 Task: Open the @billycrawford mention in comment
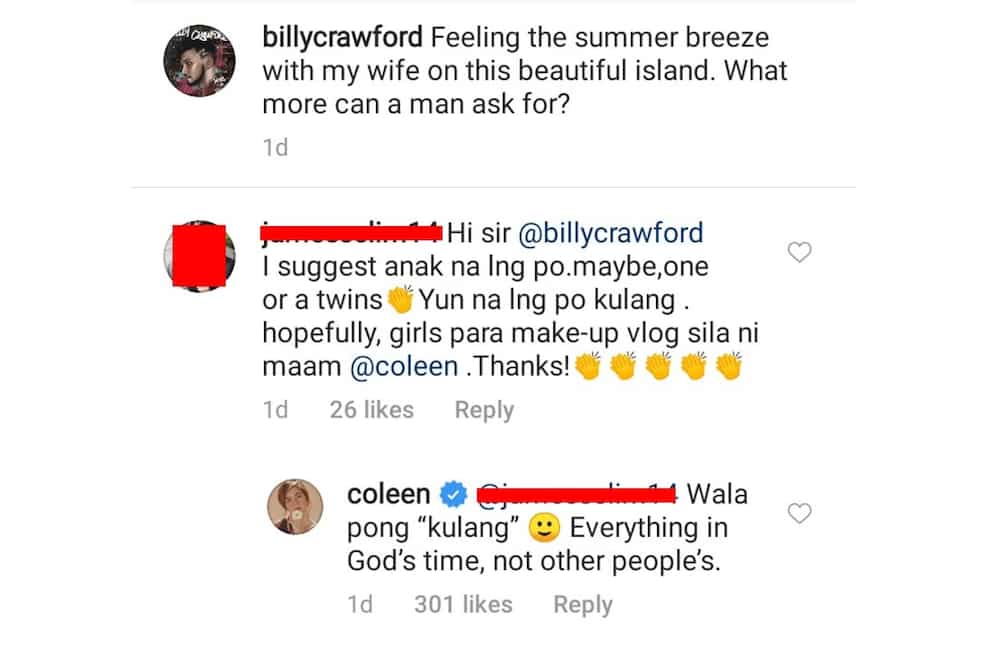tap(610, 233)
